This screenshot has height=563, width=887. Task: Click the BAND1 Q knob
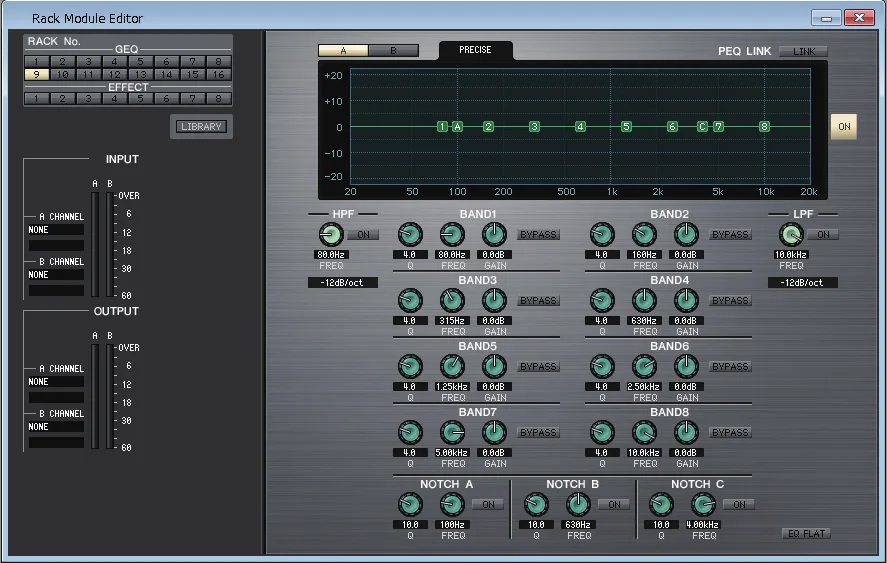pos(410,234)
